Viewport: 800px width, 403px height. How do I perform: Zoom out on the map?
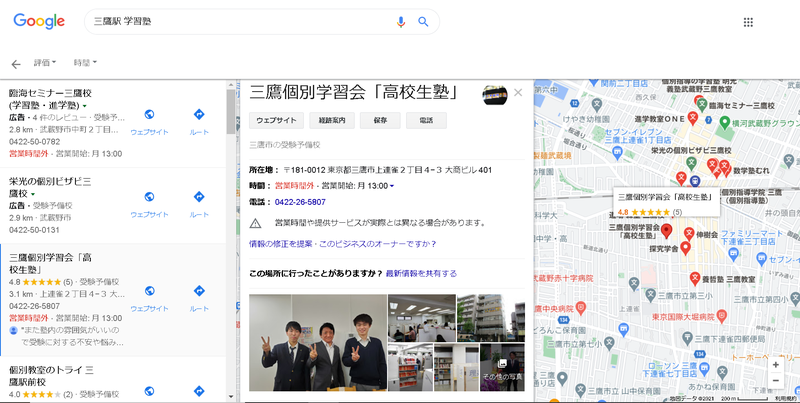tap(776, 381)
